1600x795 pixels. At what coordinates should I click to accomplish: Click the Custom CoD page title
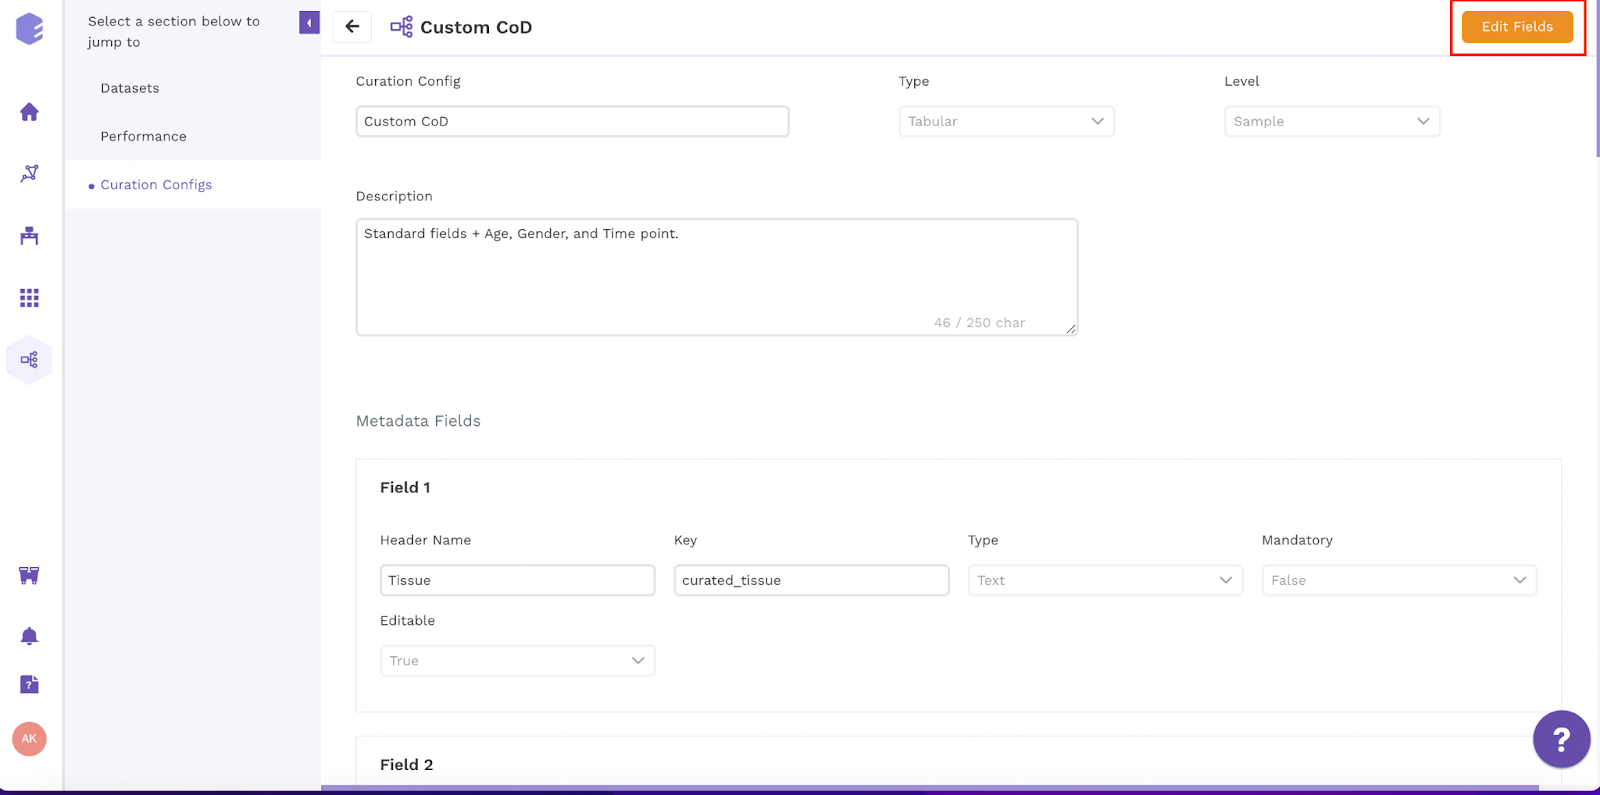click(x=476, y=27)
